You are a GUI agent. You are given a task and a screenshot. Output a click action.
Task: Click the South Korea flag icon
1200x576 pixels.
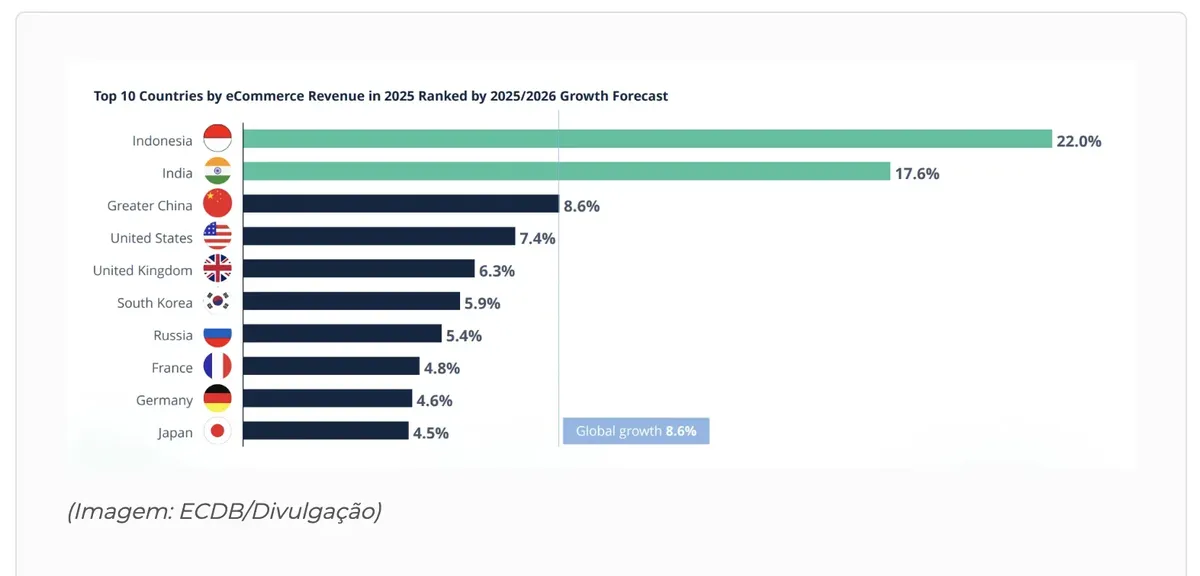click(217, 301)
